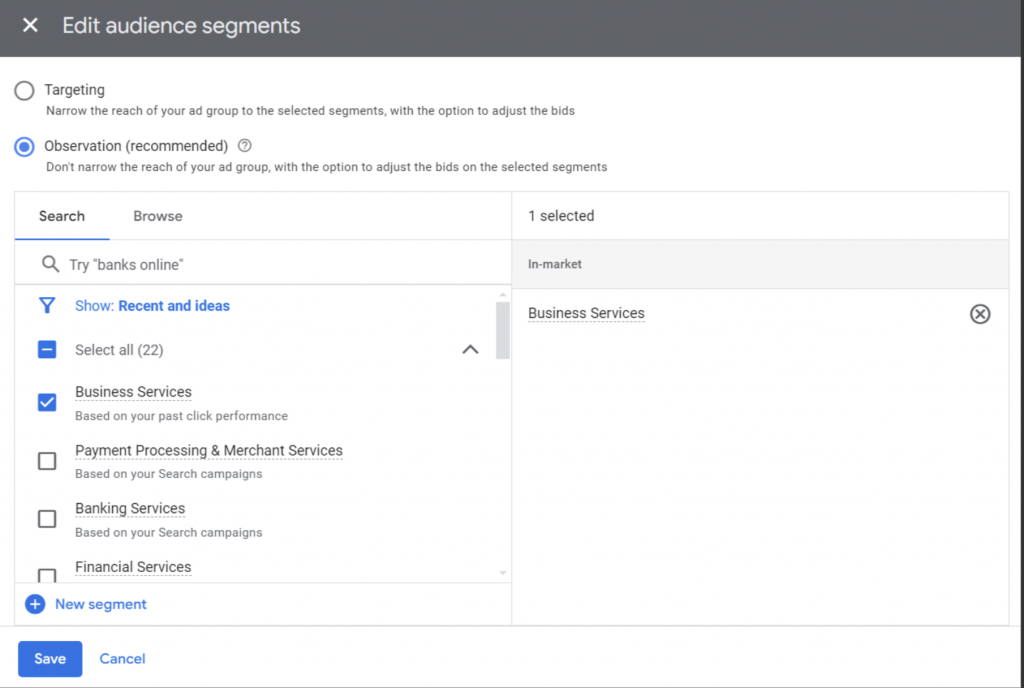Switch to the Browse tab
This screenshot has width=1024, height=688.
158,216
